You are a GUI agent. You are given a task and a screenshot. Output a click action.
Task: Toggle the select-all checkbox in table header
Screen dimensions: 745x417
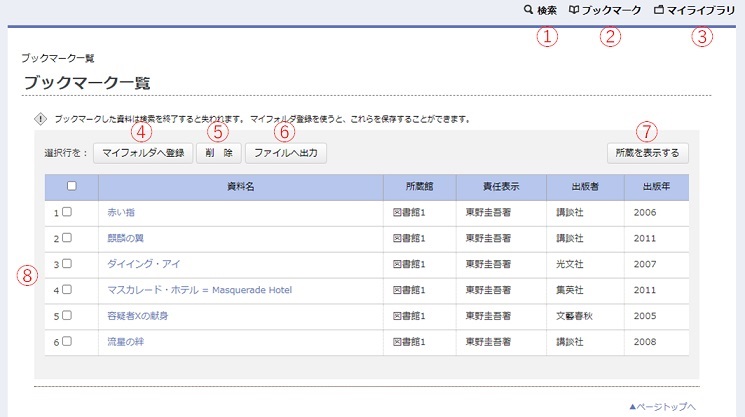[71, 186]
